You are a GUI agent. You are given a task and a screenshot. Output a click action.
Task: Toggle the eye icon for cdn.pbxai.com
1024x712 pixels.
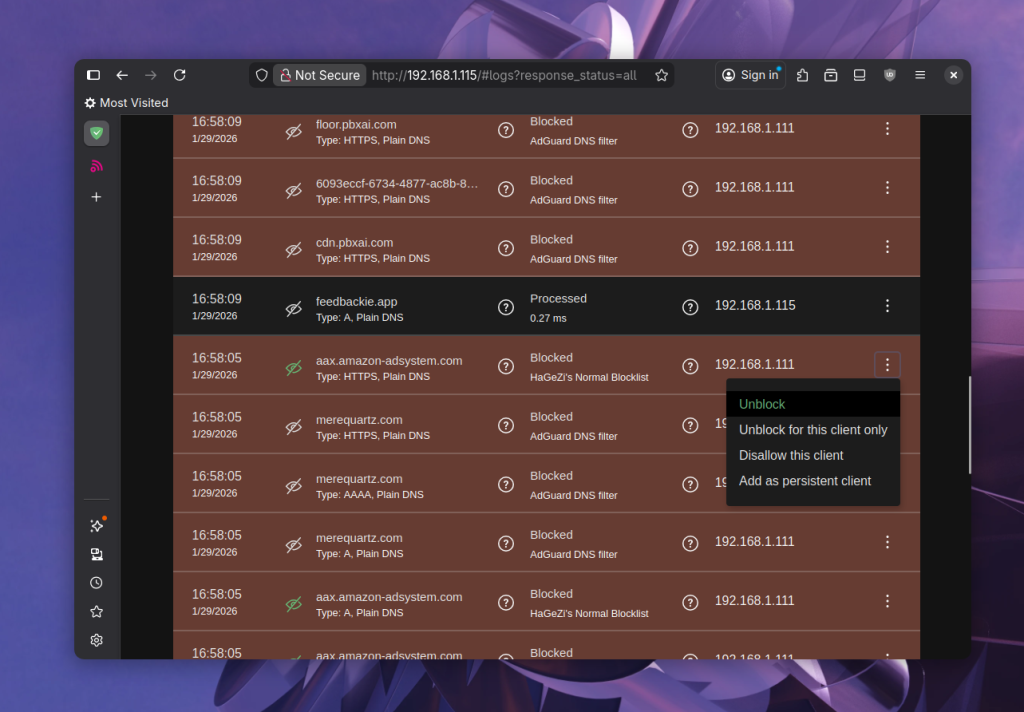click(x=293, y=250)
